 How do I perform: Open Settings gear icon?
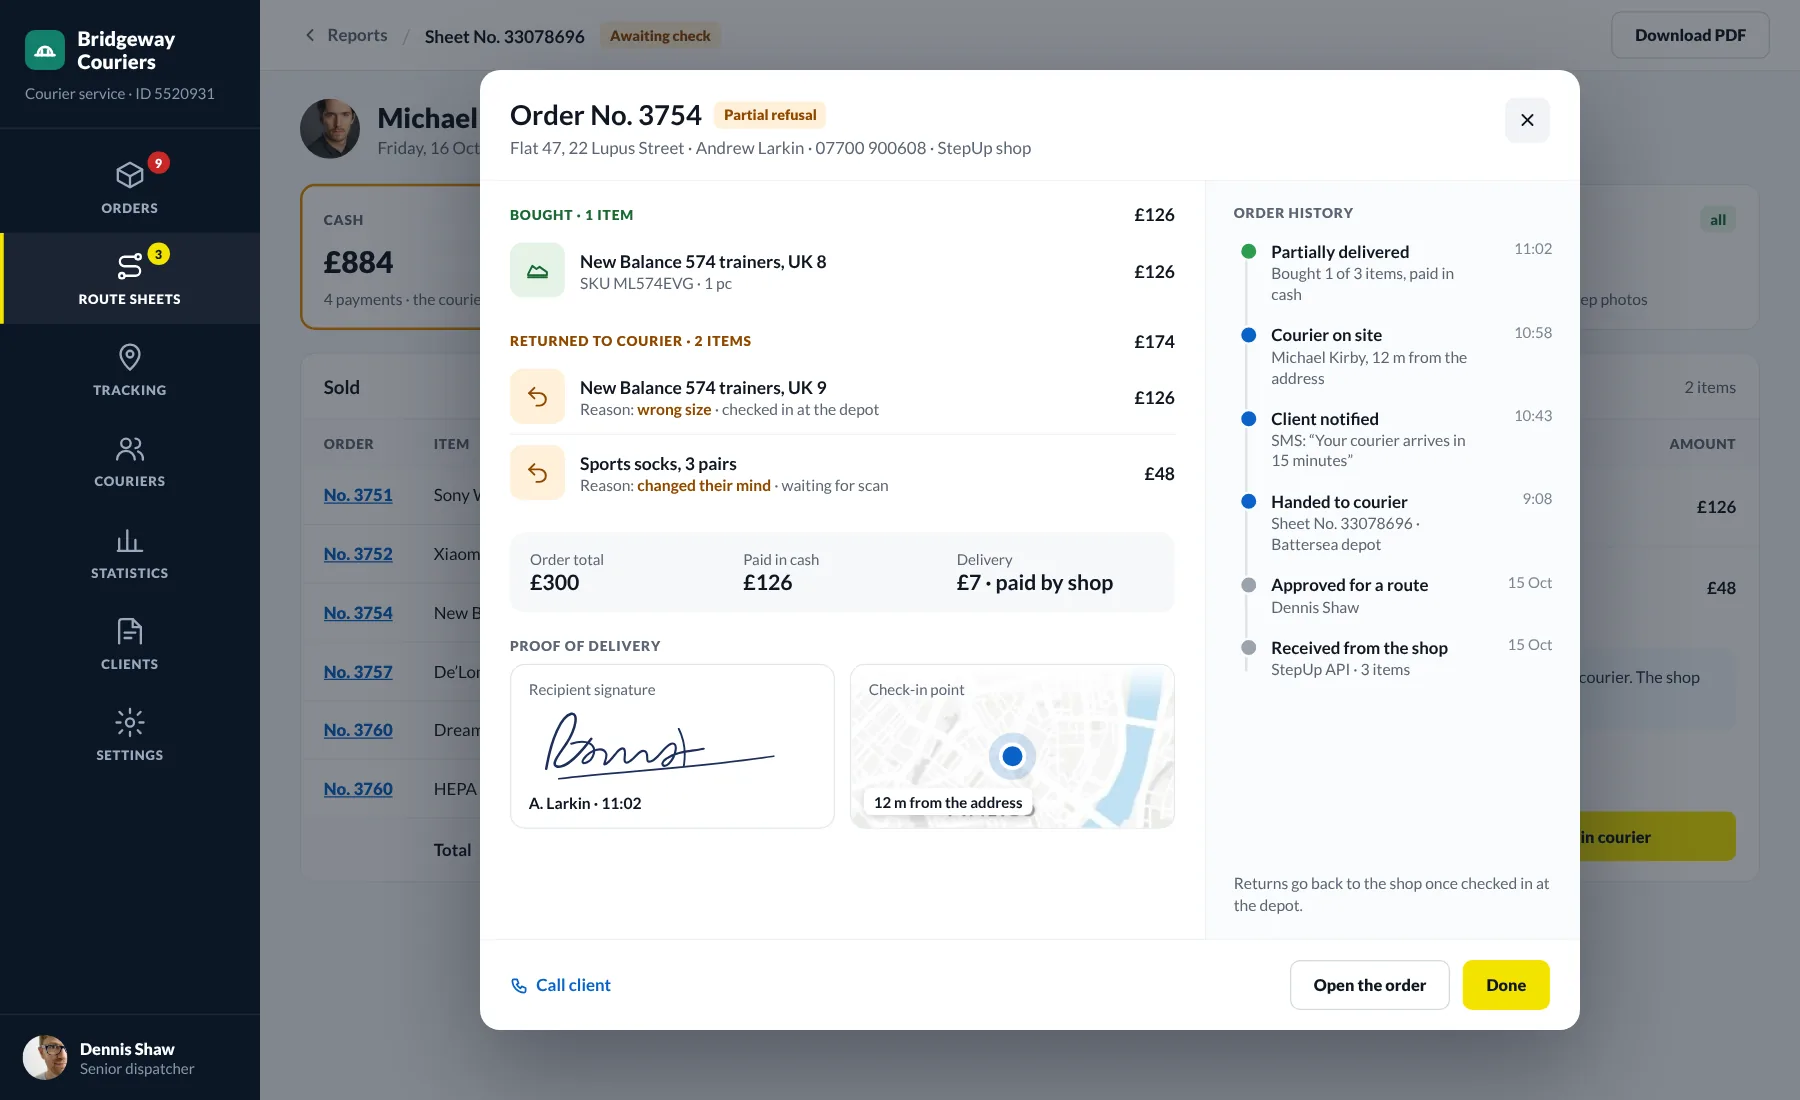(130, 722)
